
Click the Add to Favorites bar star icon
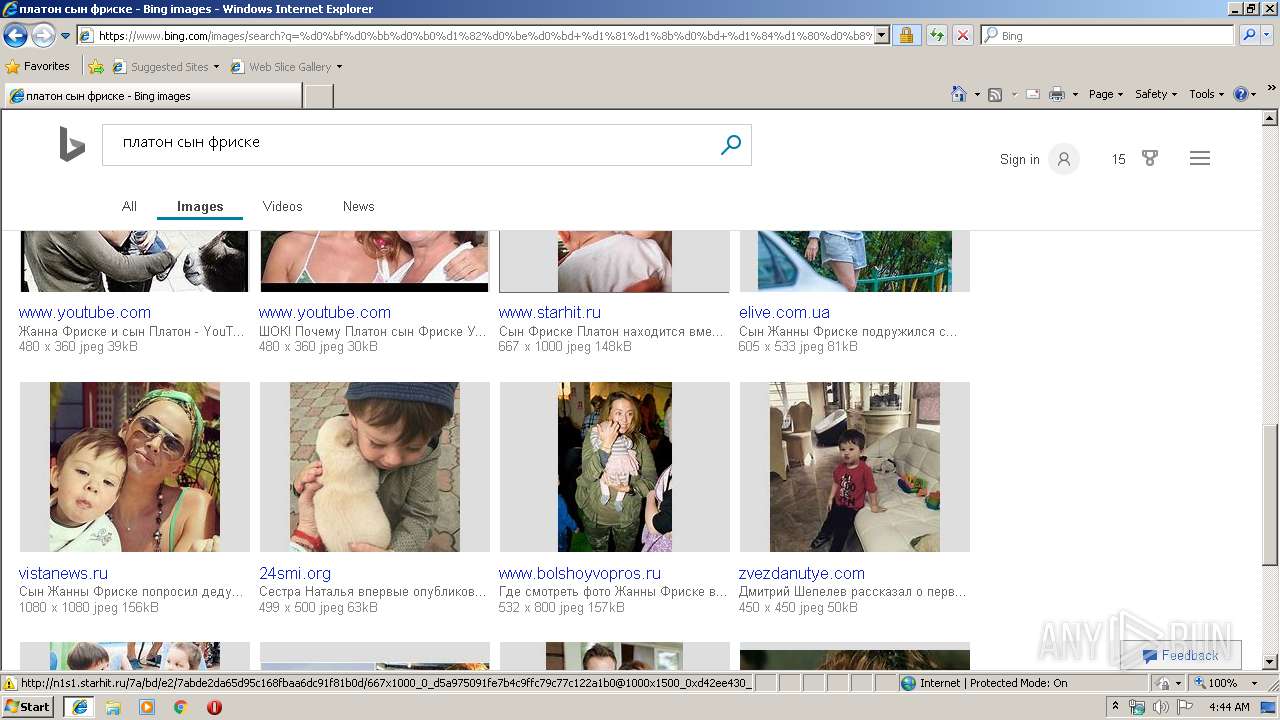click(96, 67)
